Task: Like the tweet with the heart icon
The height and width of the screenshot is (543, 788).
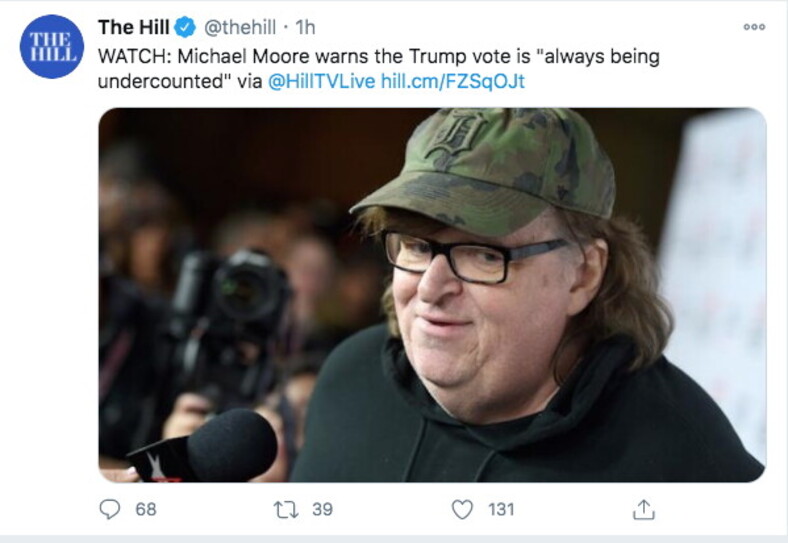Action: (x=462, y=510)
